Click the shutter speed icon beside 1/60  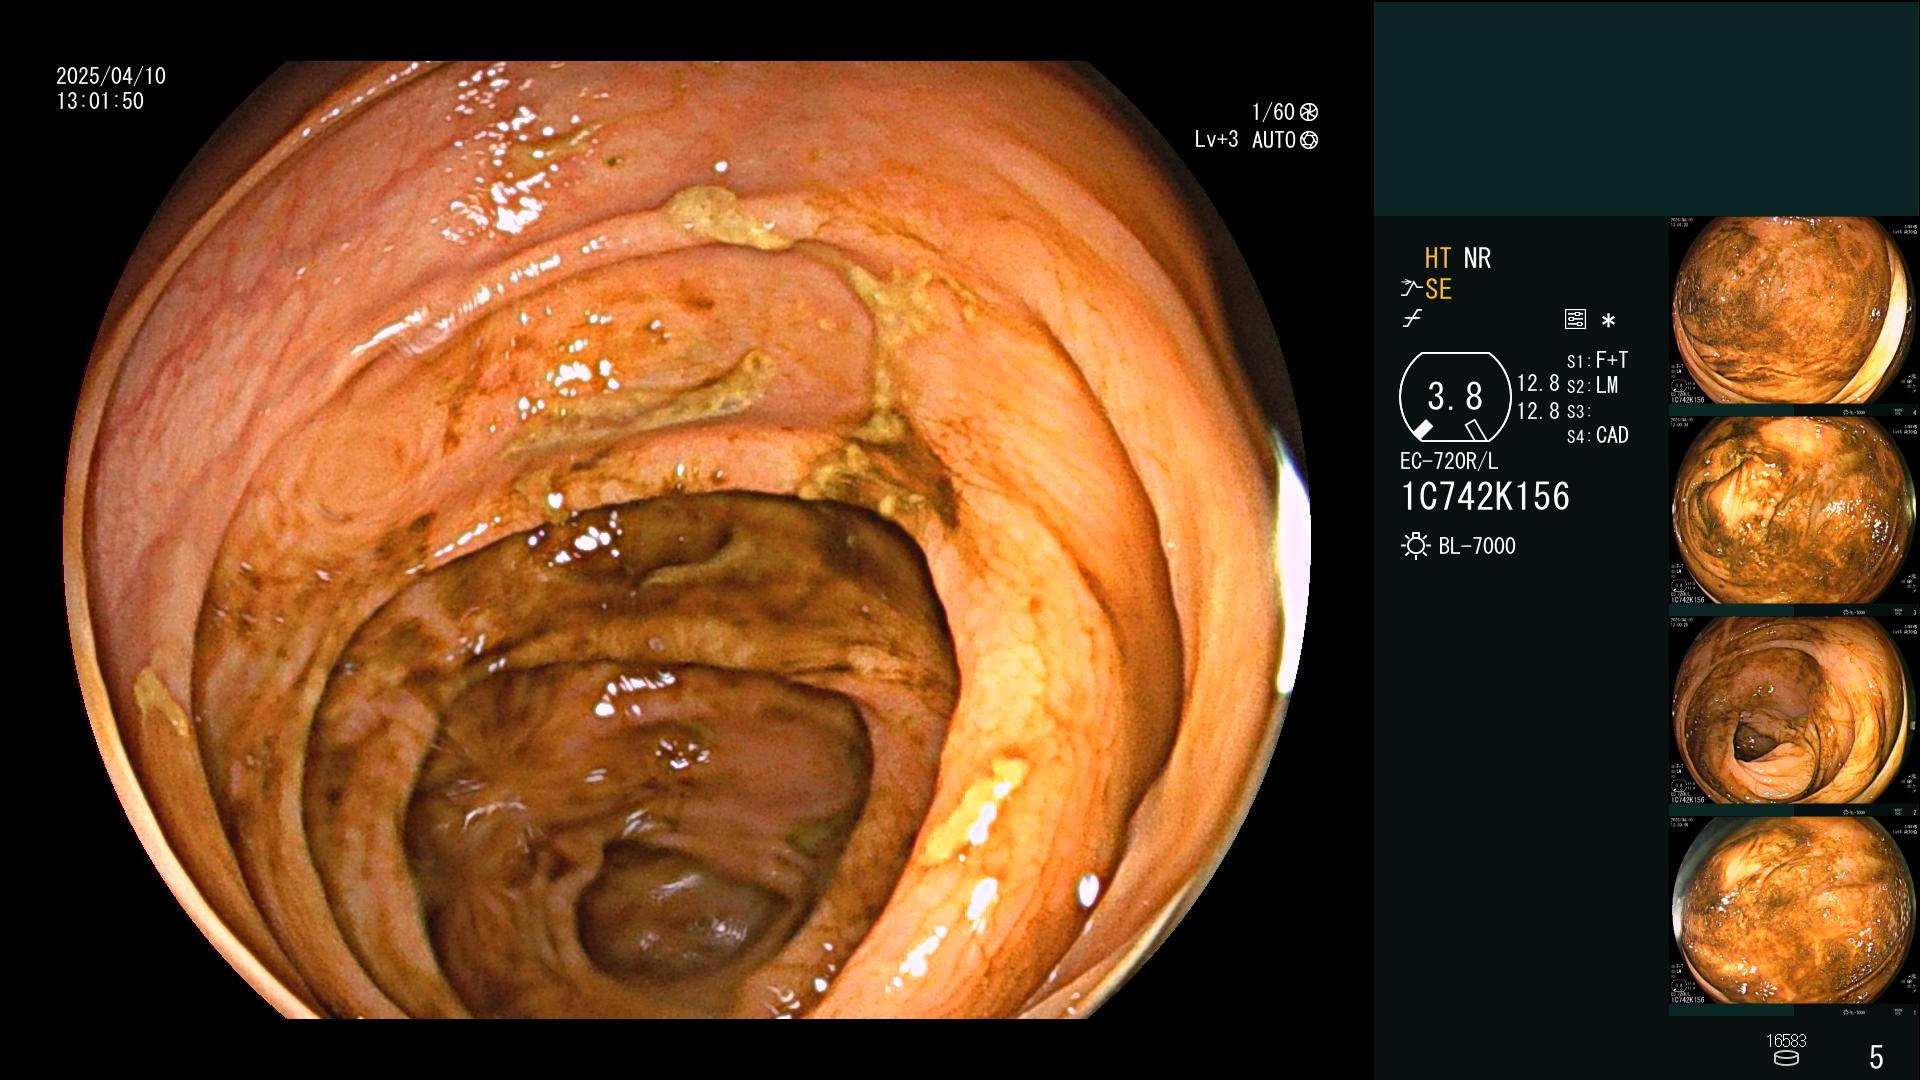pos(1309,112)
